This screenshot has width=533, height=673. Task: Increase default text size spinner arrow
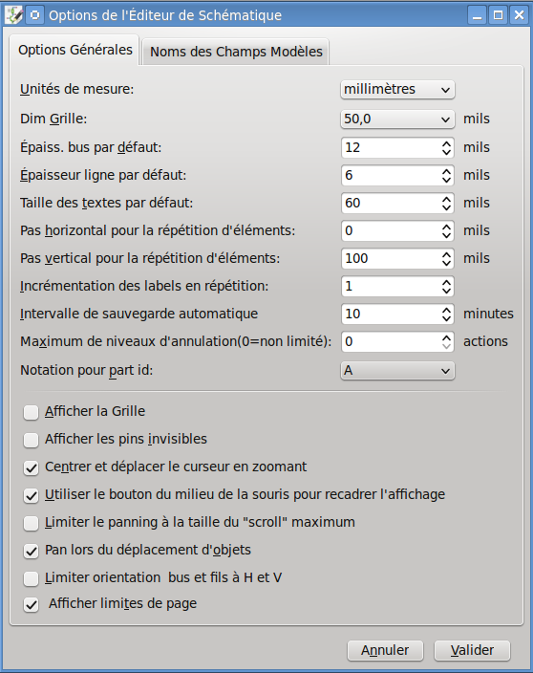click(x=446, y=199)
